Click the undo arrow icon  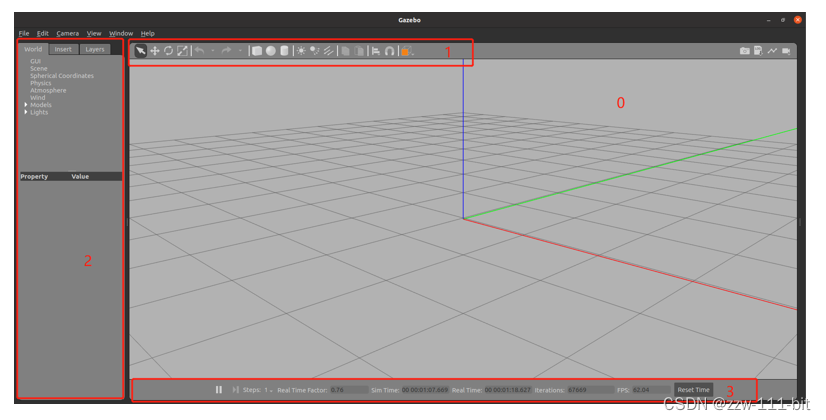click(x=200, y=51)
